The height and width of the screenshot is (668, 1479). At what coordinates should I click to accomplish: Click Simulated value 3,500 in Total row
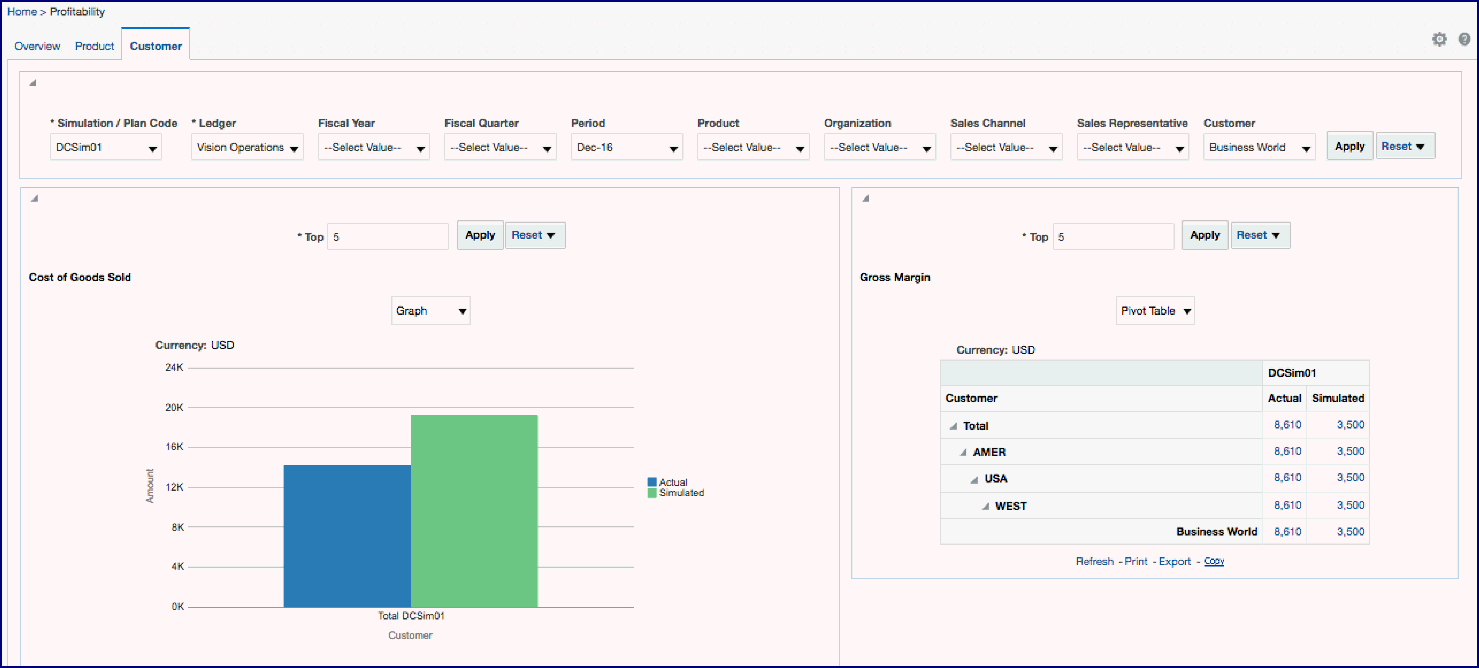coord(1350,425)
